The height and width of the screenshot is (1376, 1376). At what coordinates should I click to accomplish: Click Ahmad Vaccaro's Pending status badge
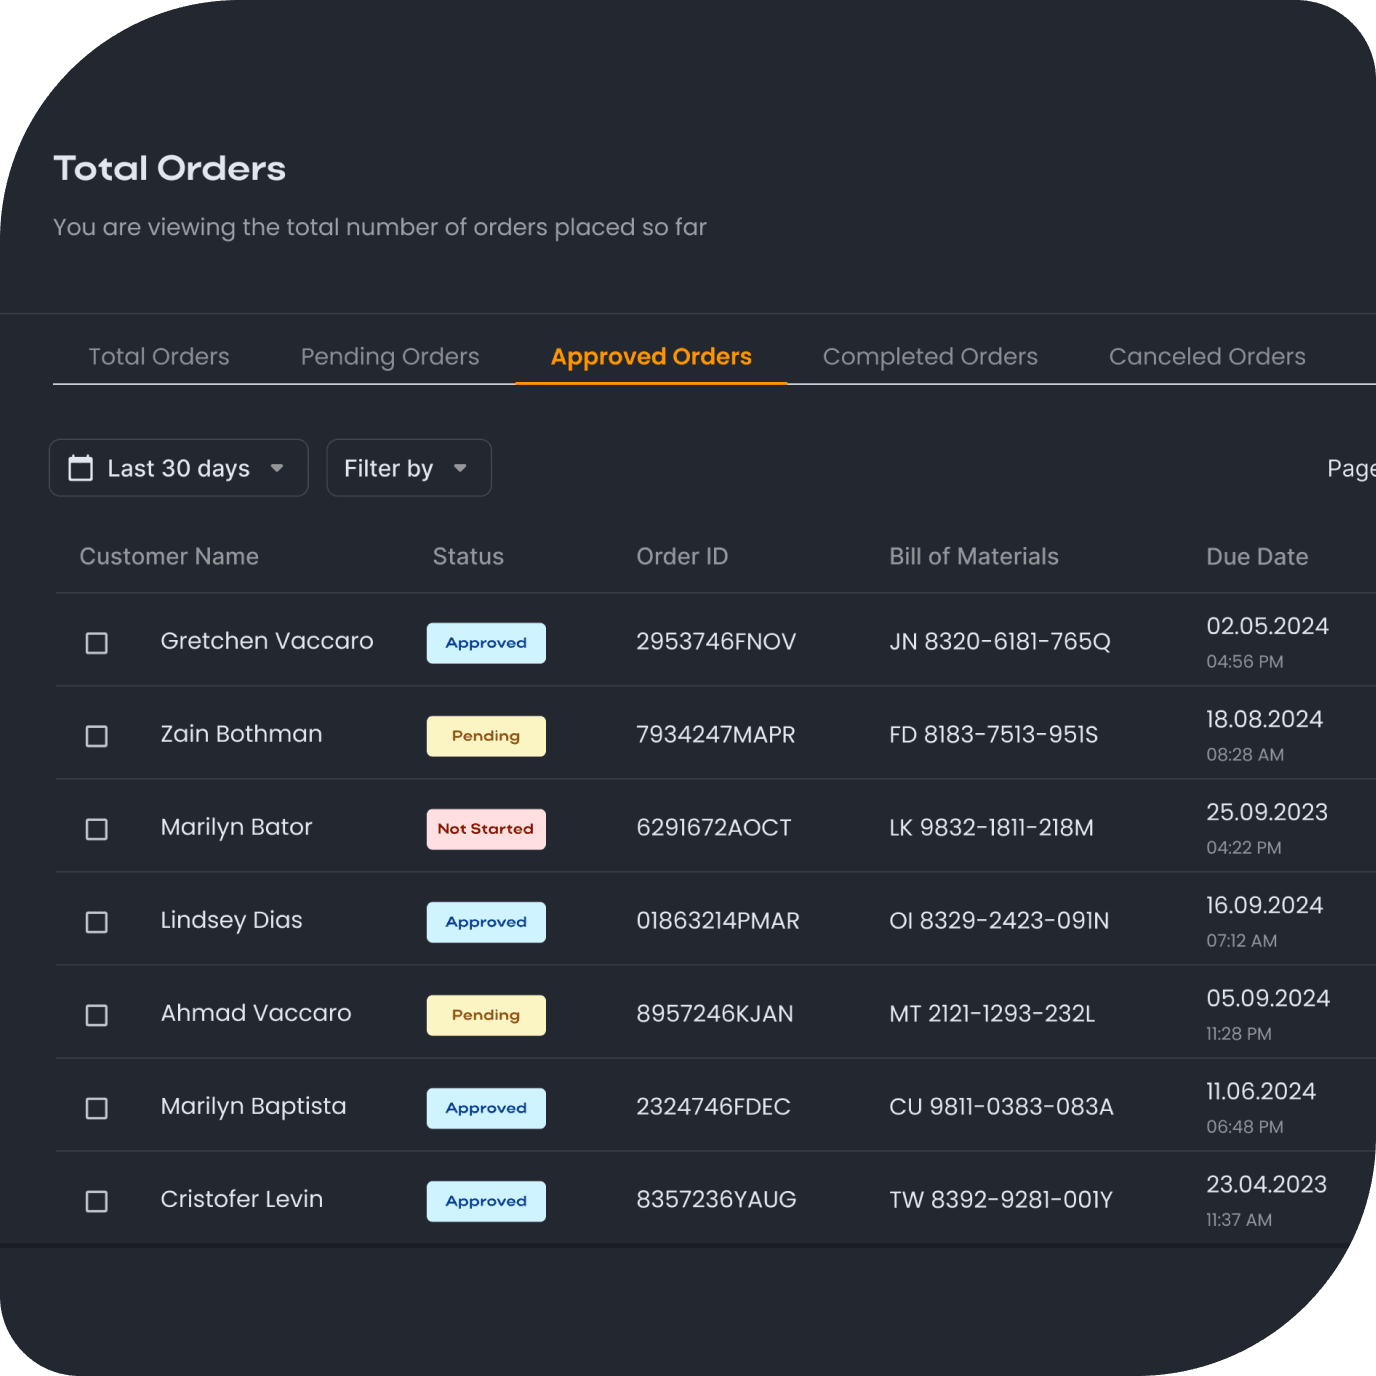(486, 1015)
